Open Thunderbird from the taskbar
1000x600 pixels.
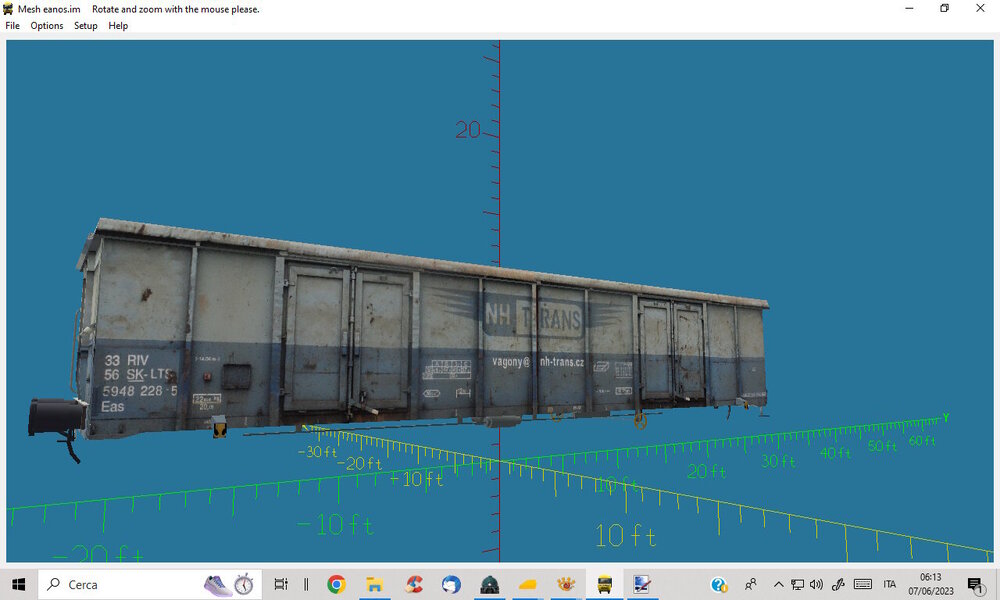click(x=451, y=584)
